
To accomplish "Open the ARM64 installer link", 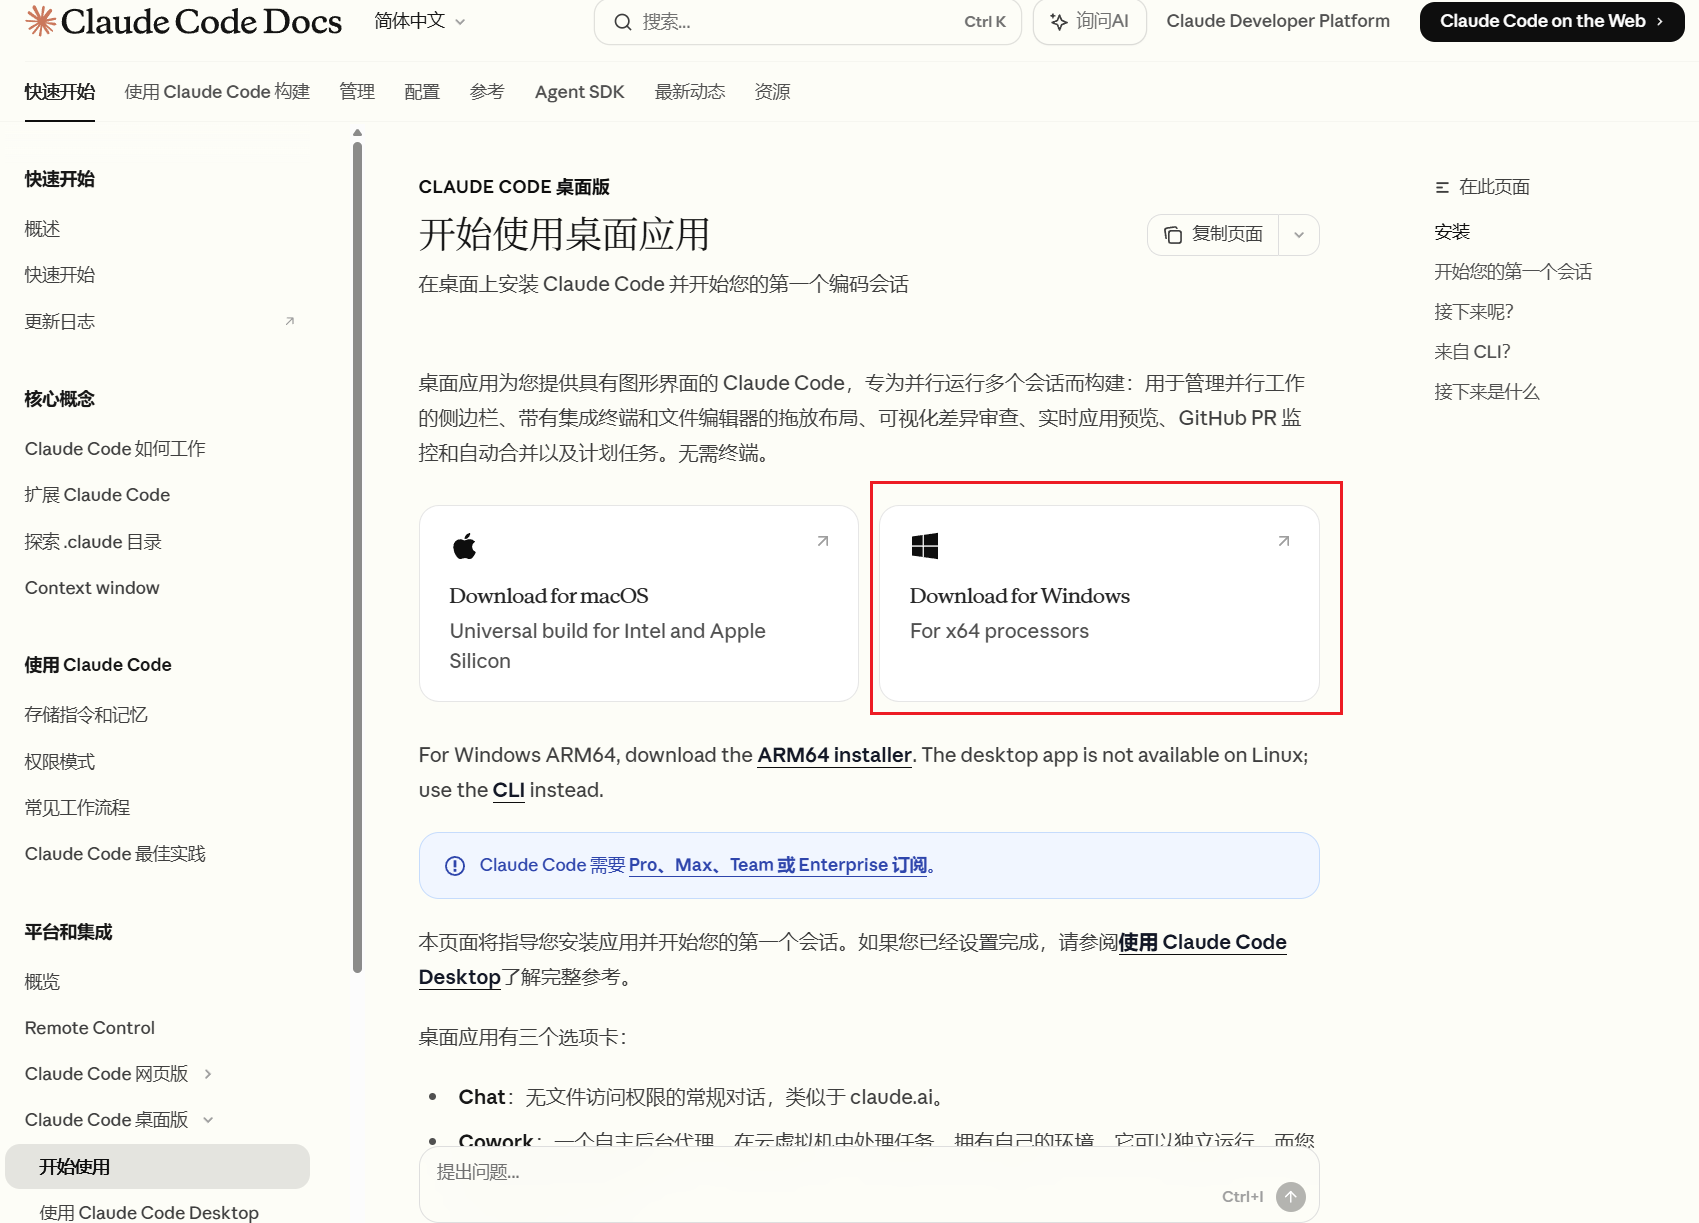I will pos(834,755).
